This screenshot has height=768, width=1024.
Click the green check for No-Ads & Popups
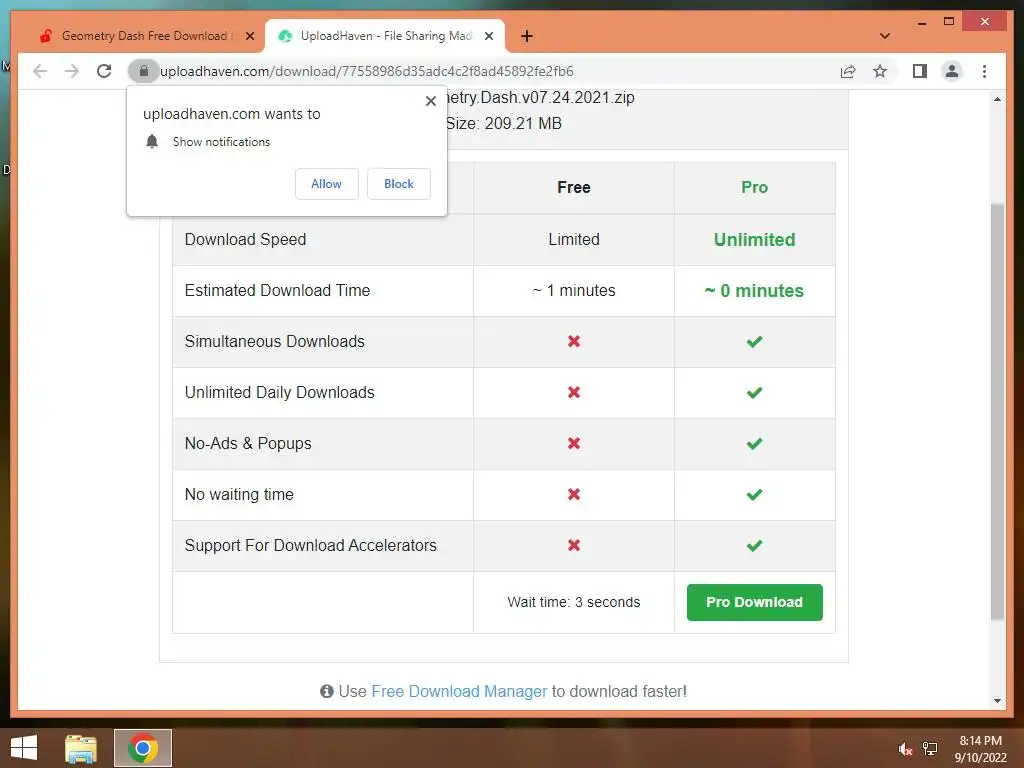754,443
